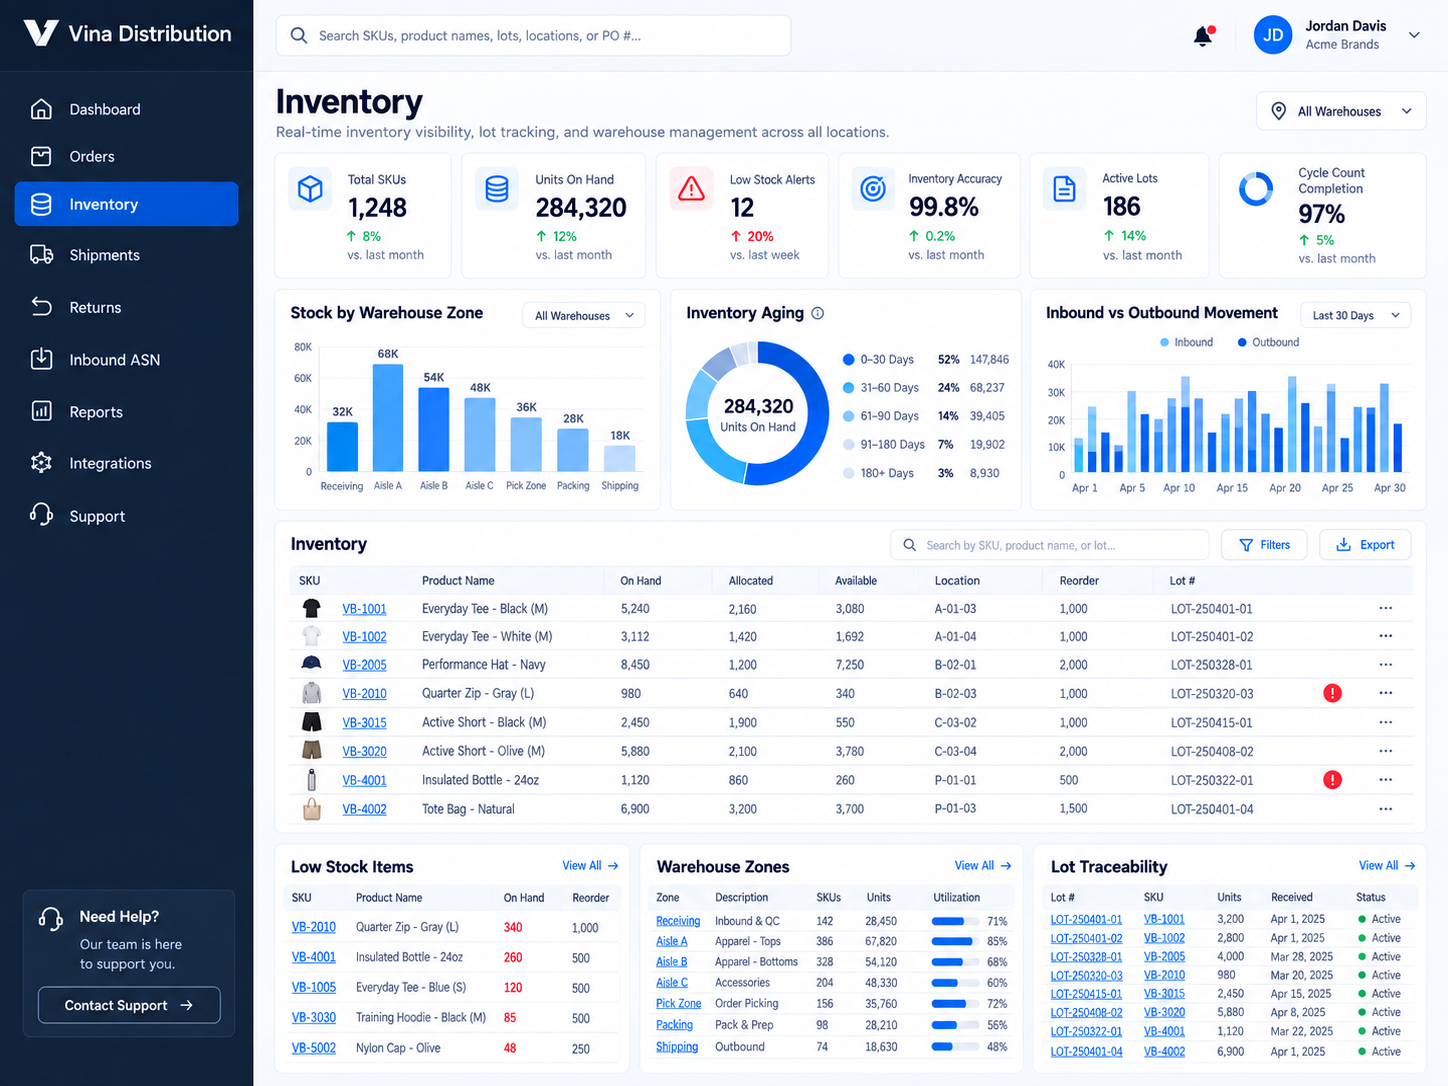Click the Performance Hat product thumbnail

click(311, 664)
